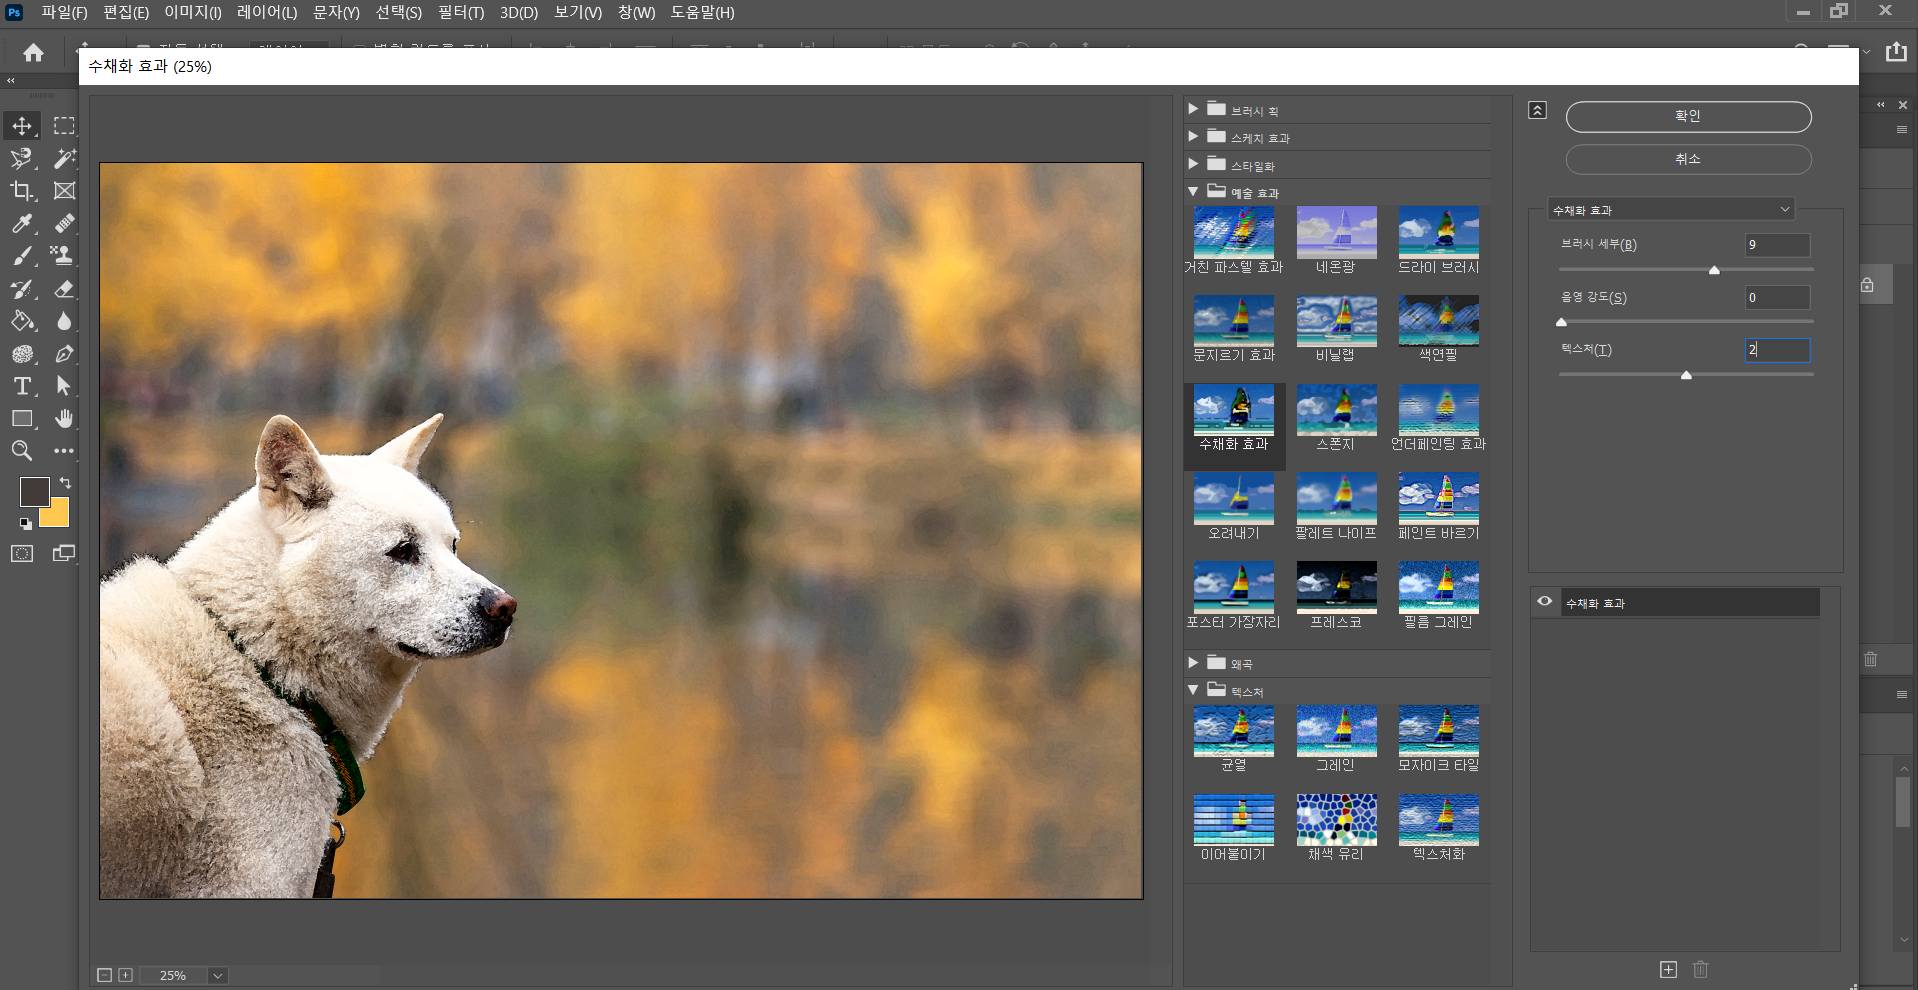The width and height of the screenshot is (1918, 990).
Task: Open the 필터(T) menu
Action: click(x=460, y=13)
